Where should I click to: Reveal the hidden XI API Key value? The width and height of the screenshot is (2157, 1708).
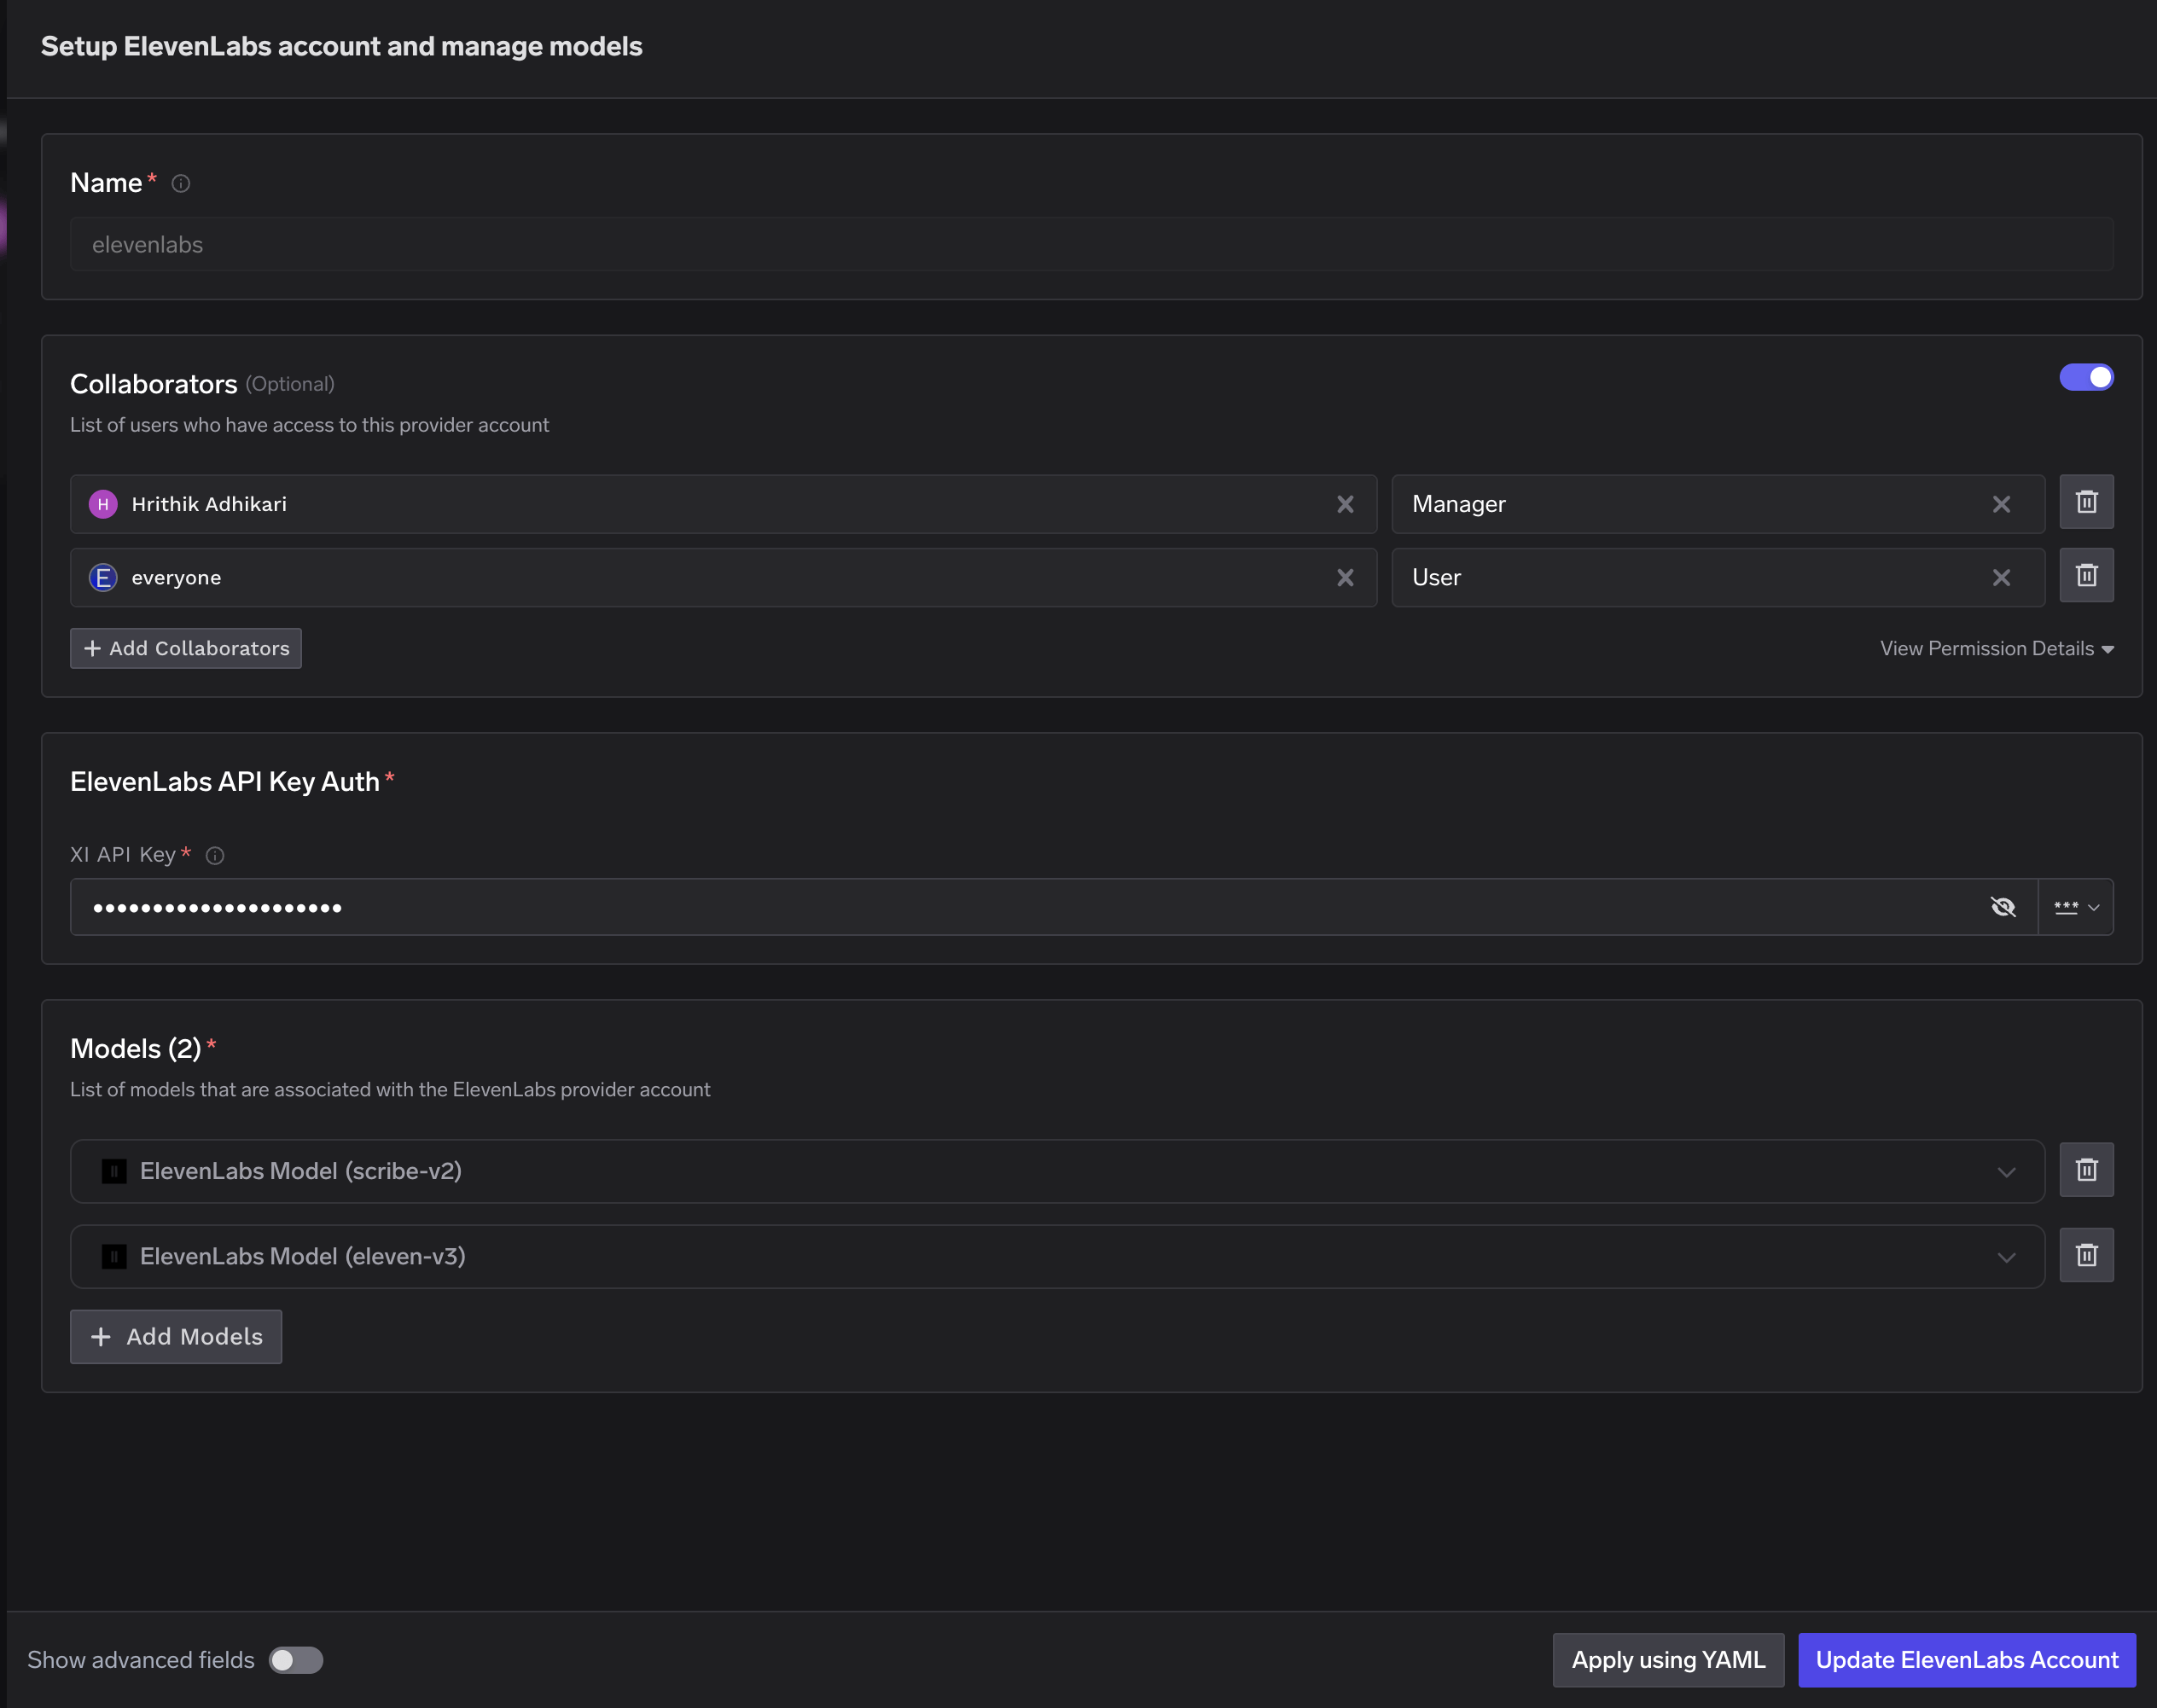pyautogui.click(x=2003, y=906)
